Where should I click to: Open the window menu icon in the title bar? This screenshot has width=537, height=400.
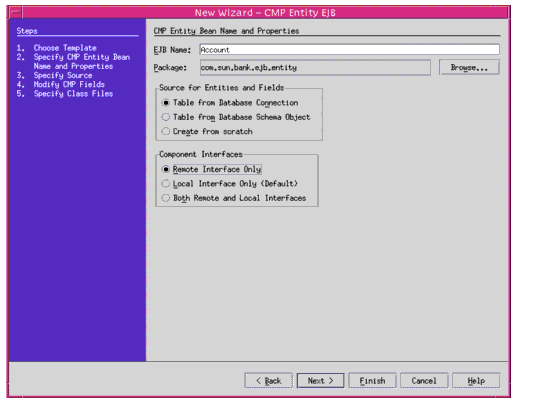15,13
